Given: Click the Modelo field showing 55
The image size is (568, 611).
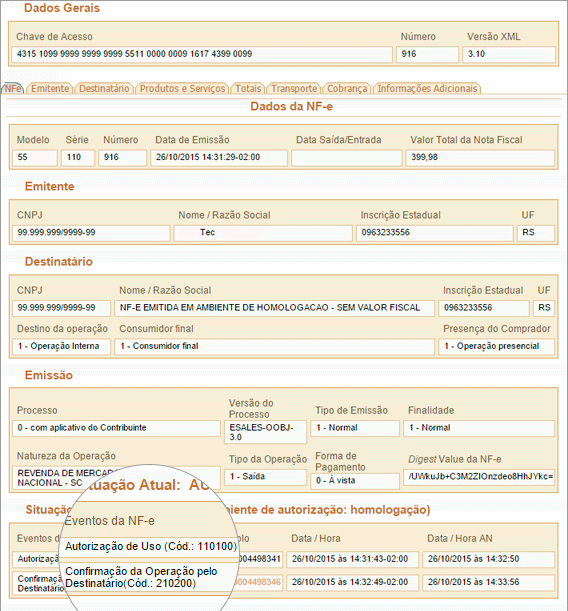Looking at the screenshot, I should point(35,158).
